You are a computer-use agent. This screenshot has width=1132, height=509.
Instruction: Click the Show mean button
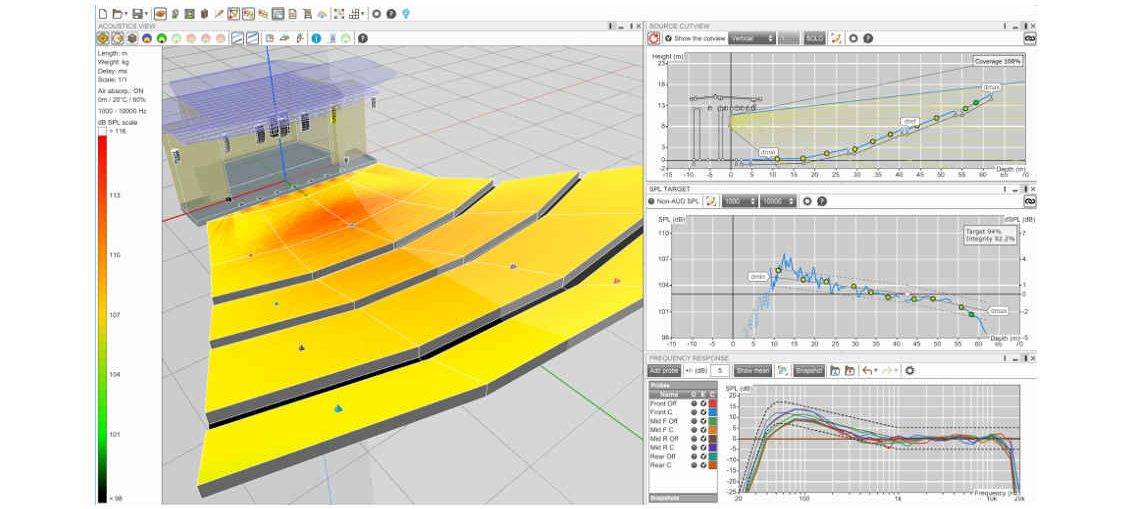[753, 370]
